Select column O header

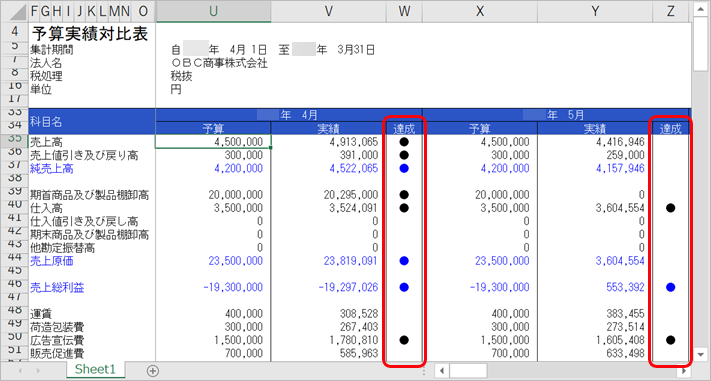tap(143, 11)
